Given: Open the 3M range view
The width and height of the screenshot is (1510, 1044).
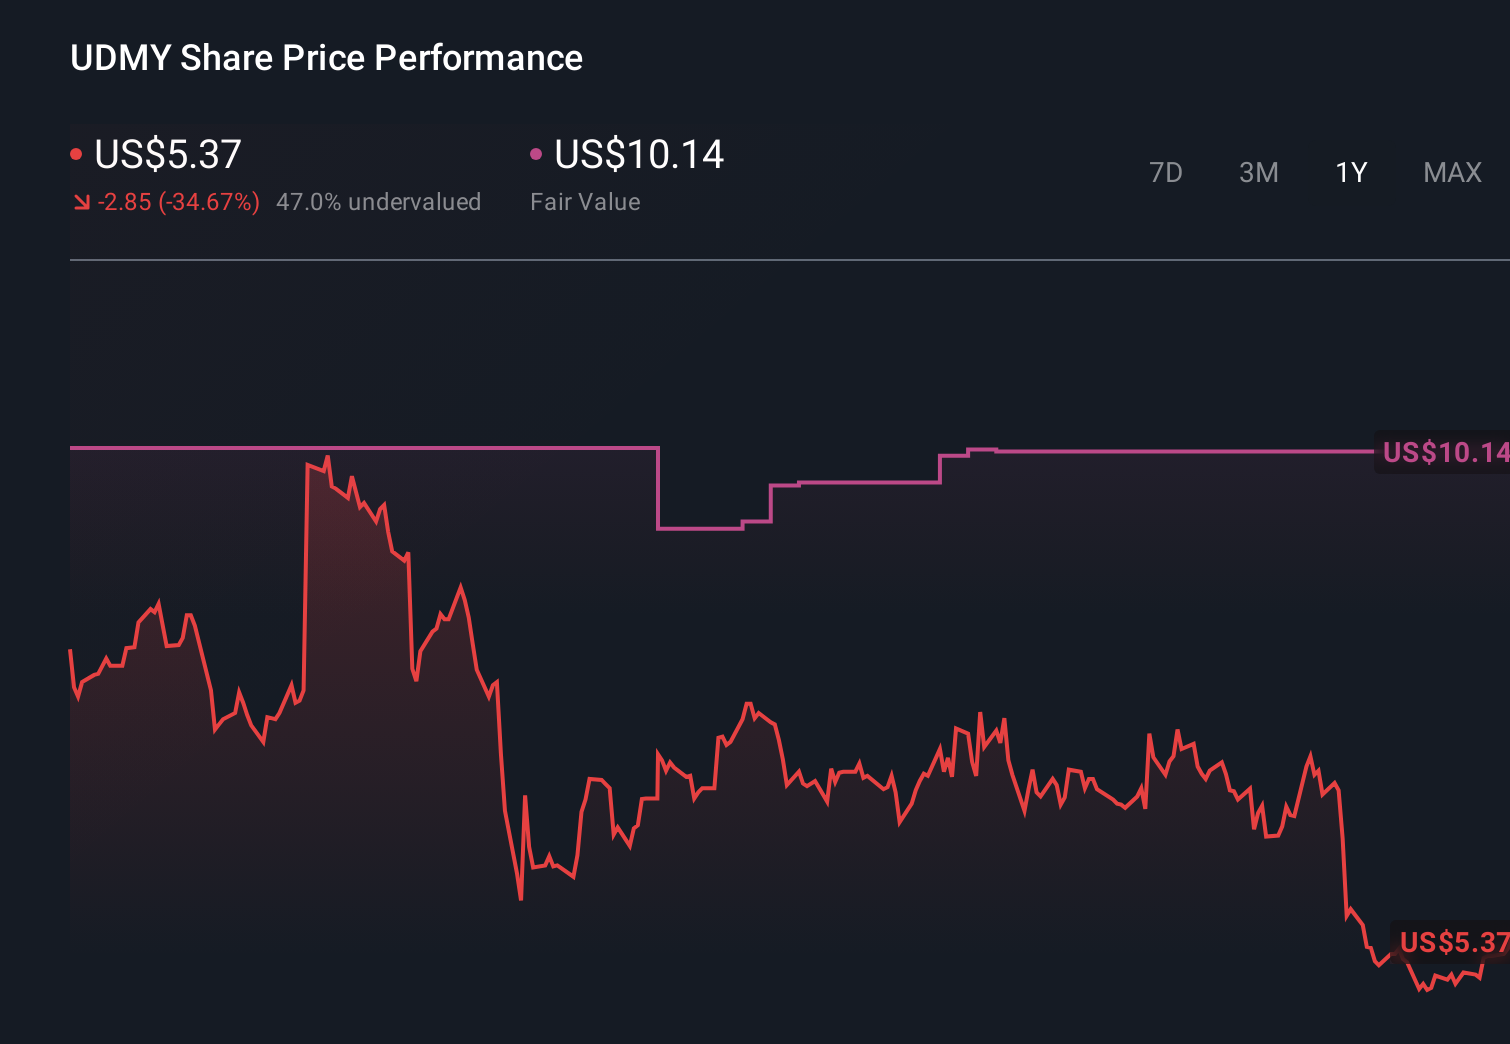Looking at the screenshot, I should point(1259,172).
